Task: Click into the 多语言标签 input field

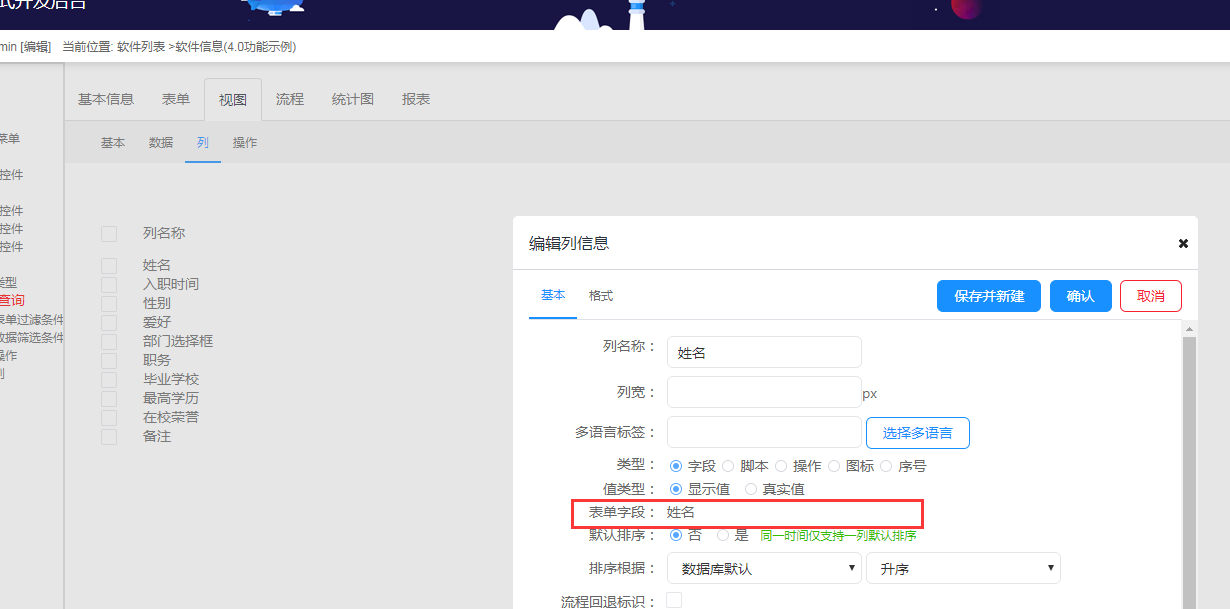Action: coord(764,432)
